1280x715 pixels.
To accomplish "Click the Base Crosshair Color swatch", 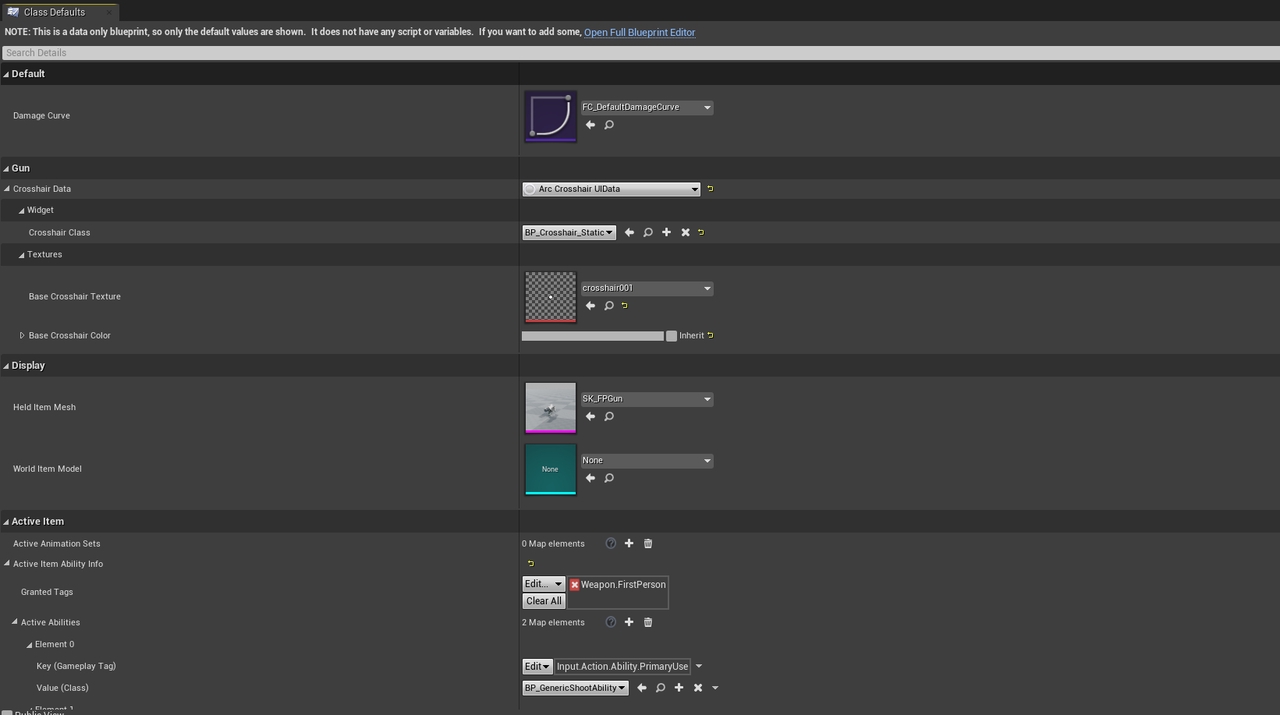I will (592, 336).
